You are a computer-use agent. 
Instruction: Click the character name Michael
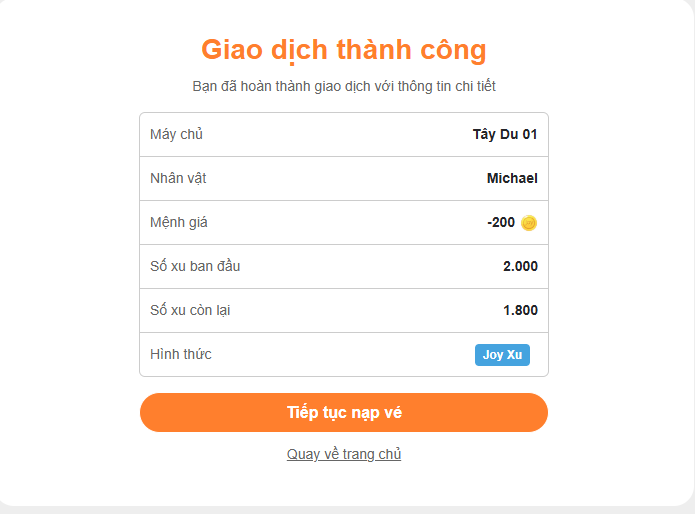[512, 179]
